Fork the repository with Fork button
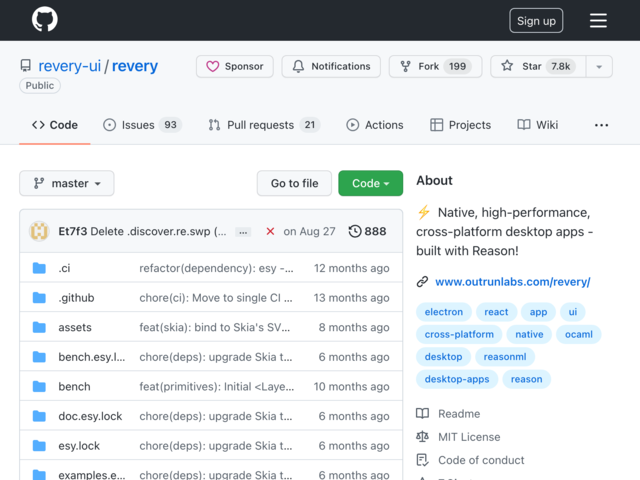Image resolution: width=640 pixels, height=480 pixels. (436, 66)
